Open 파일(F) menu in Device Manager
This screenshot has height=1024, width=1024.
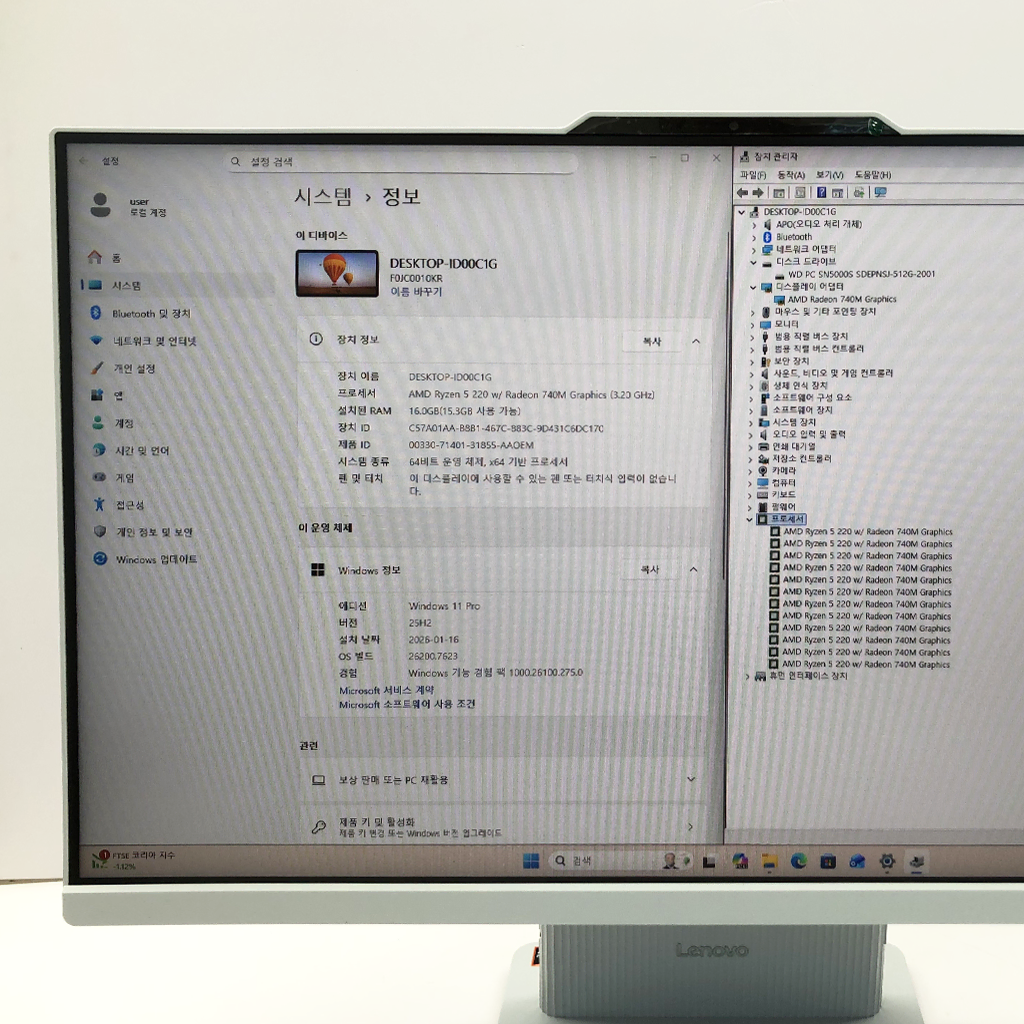(753, 175)
